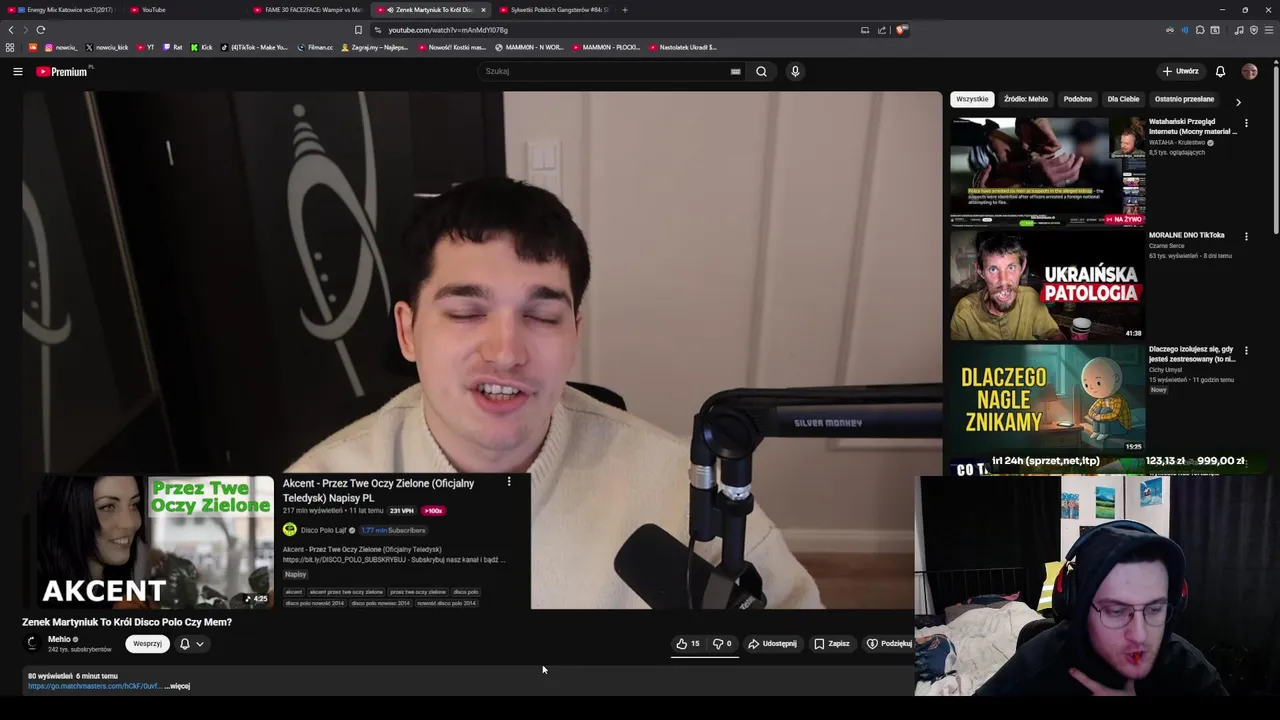
Task: Open the new tab plus button
Action: tap(625, 10)
